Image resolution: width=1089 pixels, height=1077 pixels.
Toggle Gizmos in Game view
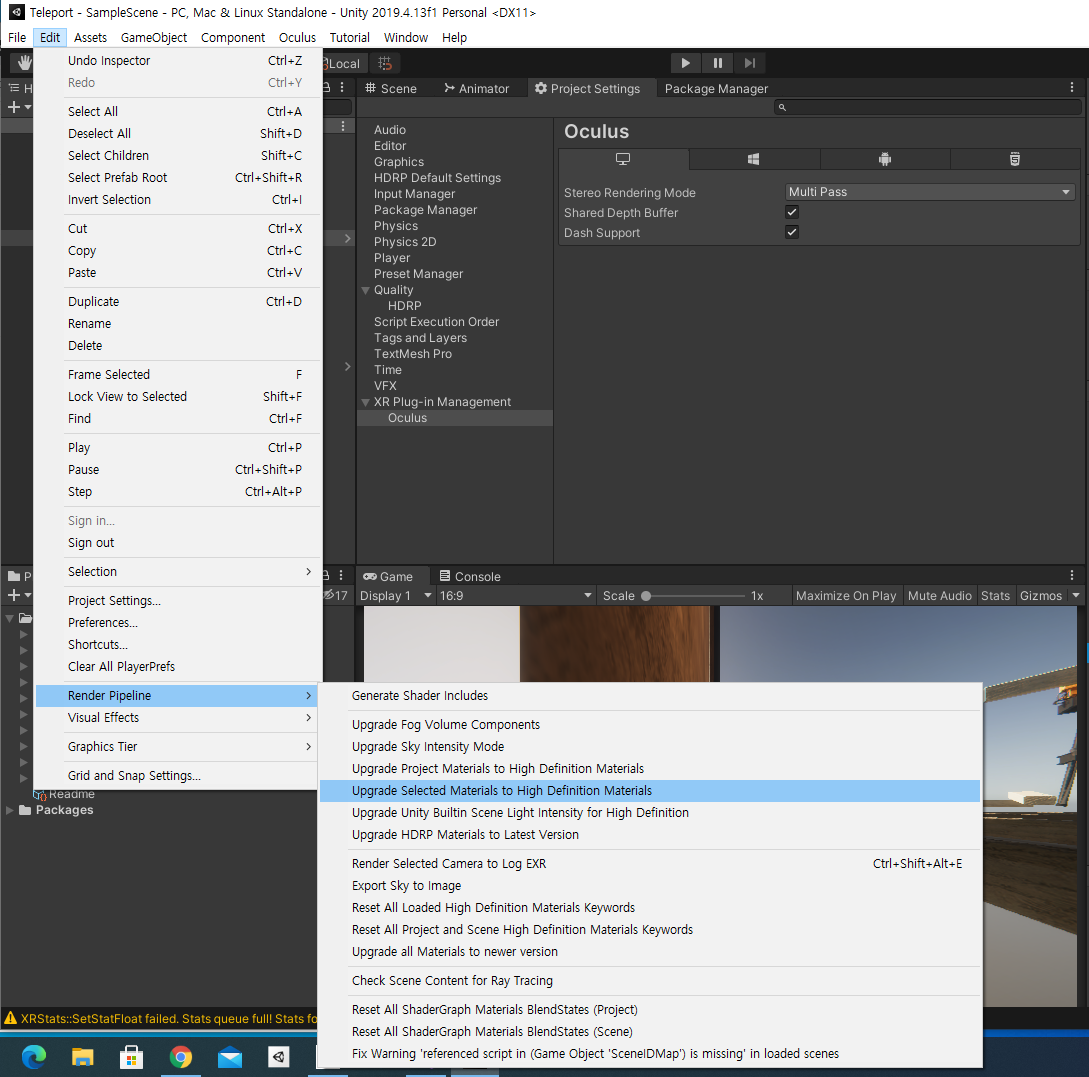1040,596
